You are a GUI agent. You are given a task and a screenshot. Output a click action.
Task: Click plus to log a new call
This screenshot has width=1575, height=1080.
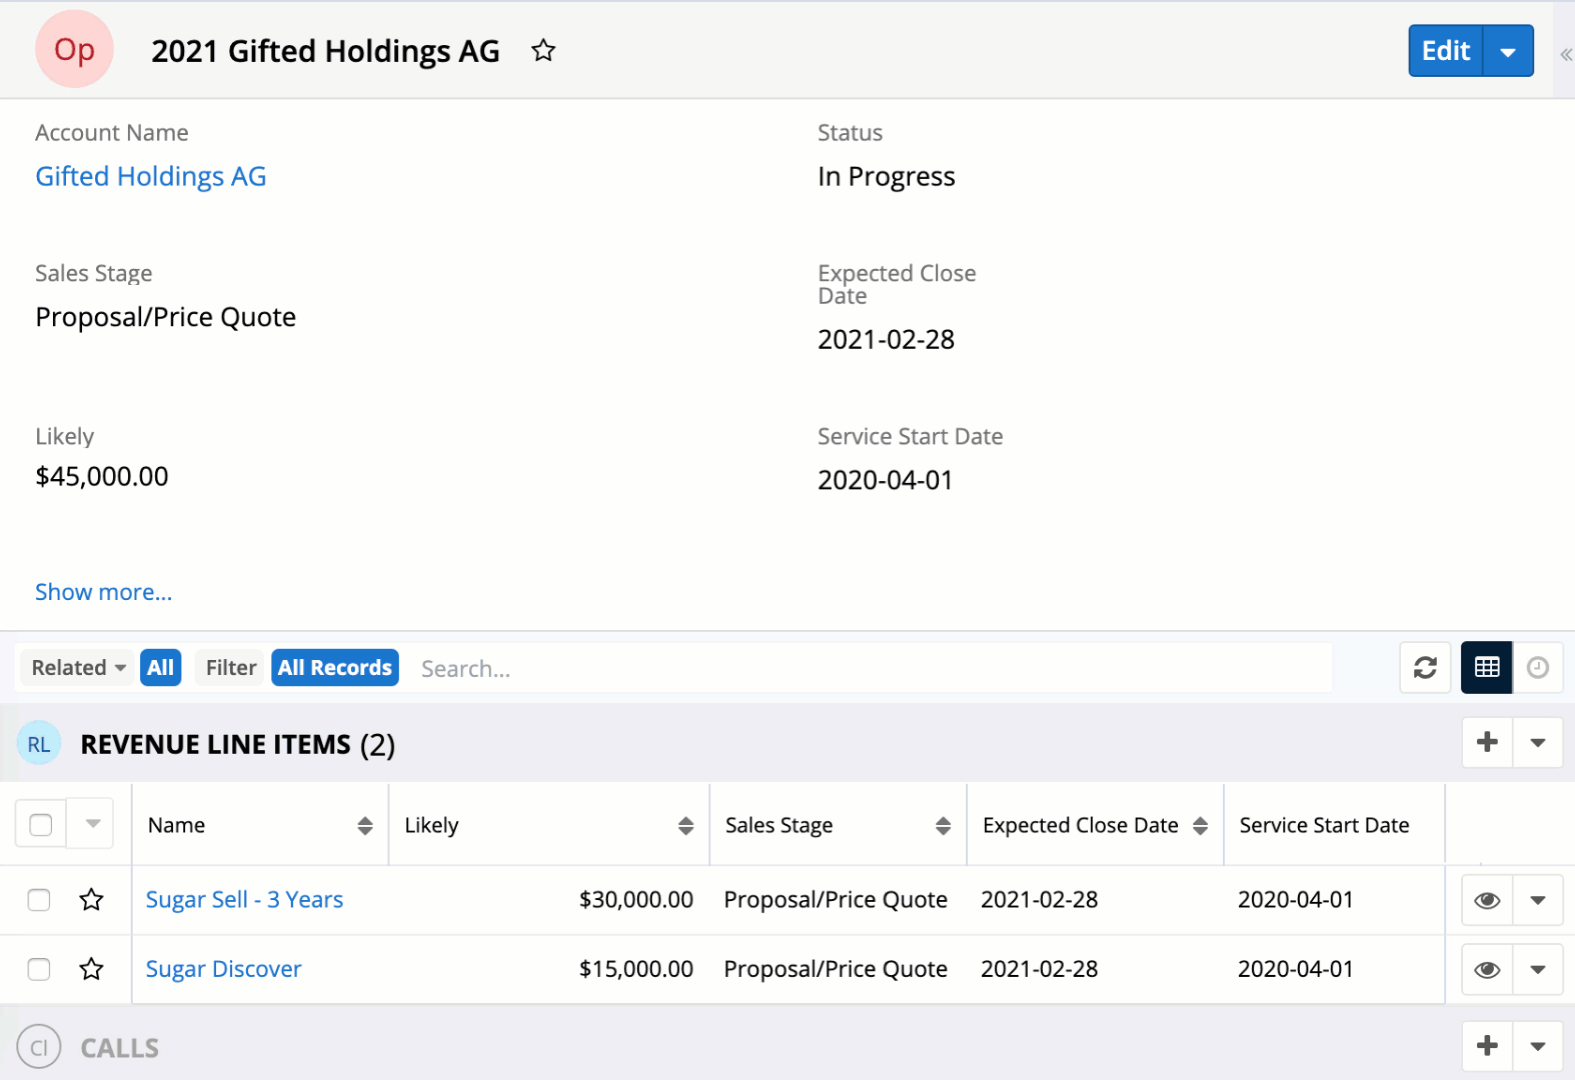pyautogui.click(x=1487, y=1047)
